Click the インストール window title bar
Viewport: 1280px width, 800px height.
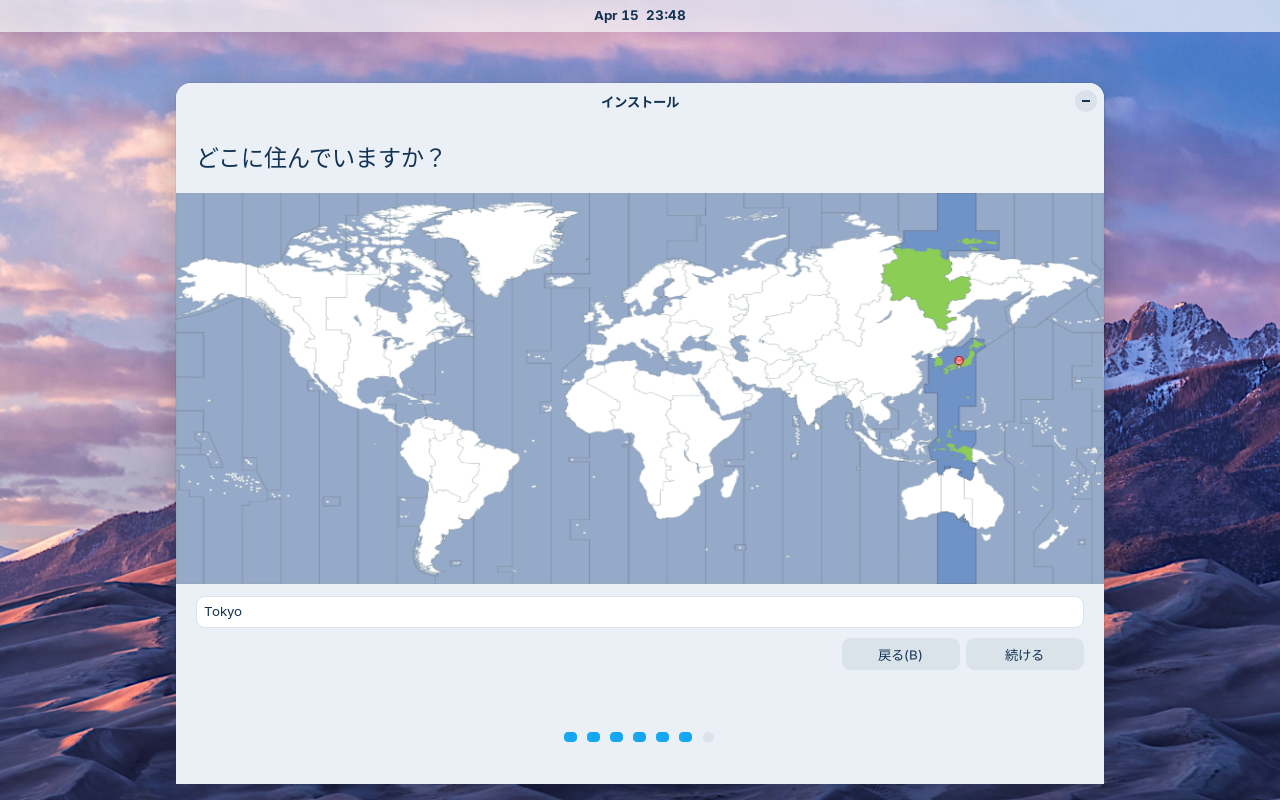640,102
